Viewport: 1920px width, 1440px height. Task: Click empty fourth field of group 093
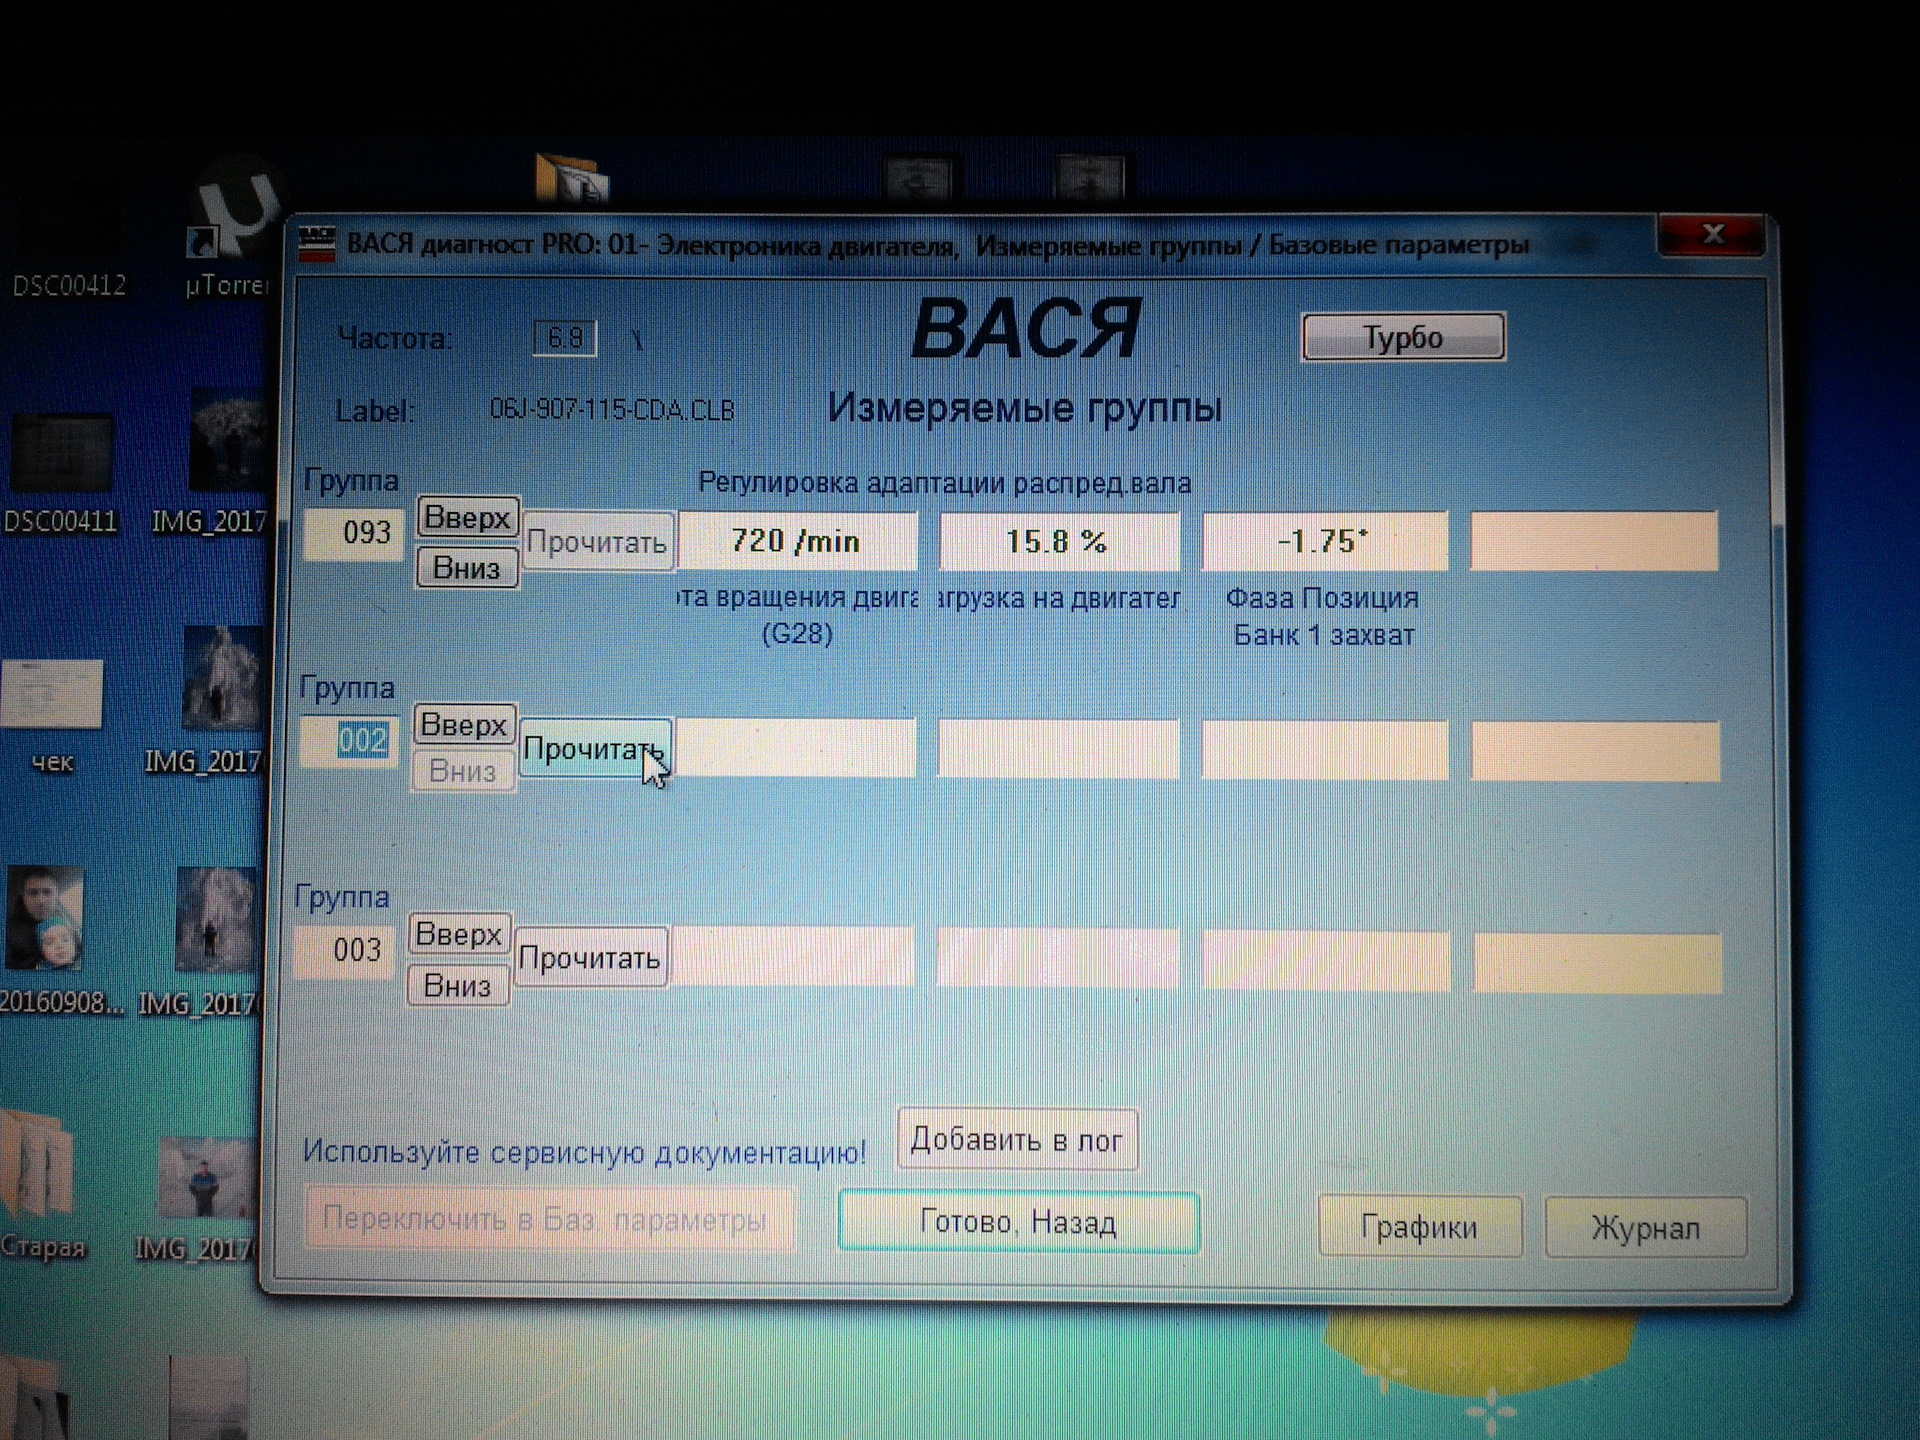pyautogui.click(x=1594, y=541)
